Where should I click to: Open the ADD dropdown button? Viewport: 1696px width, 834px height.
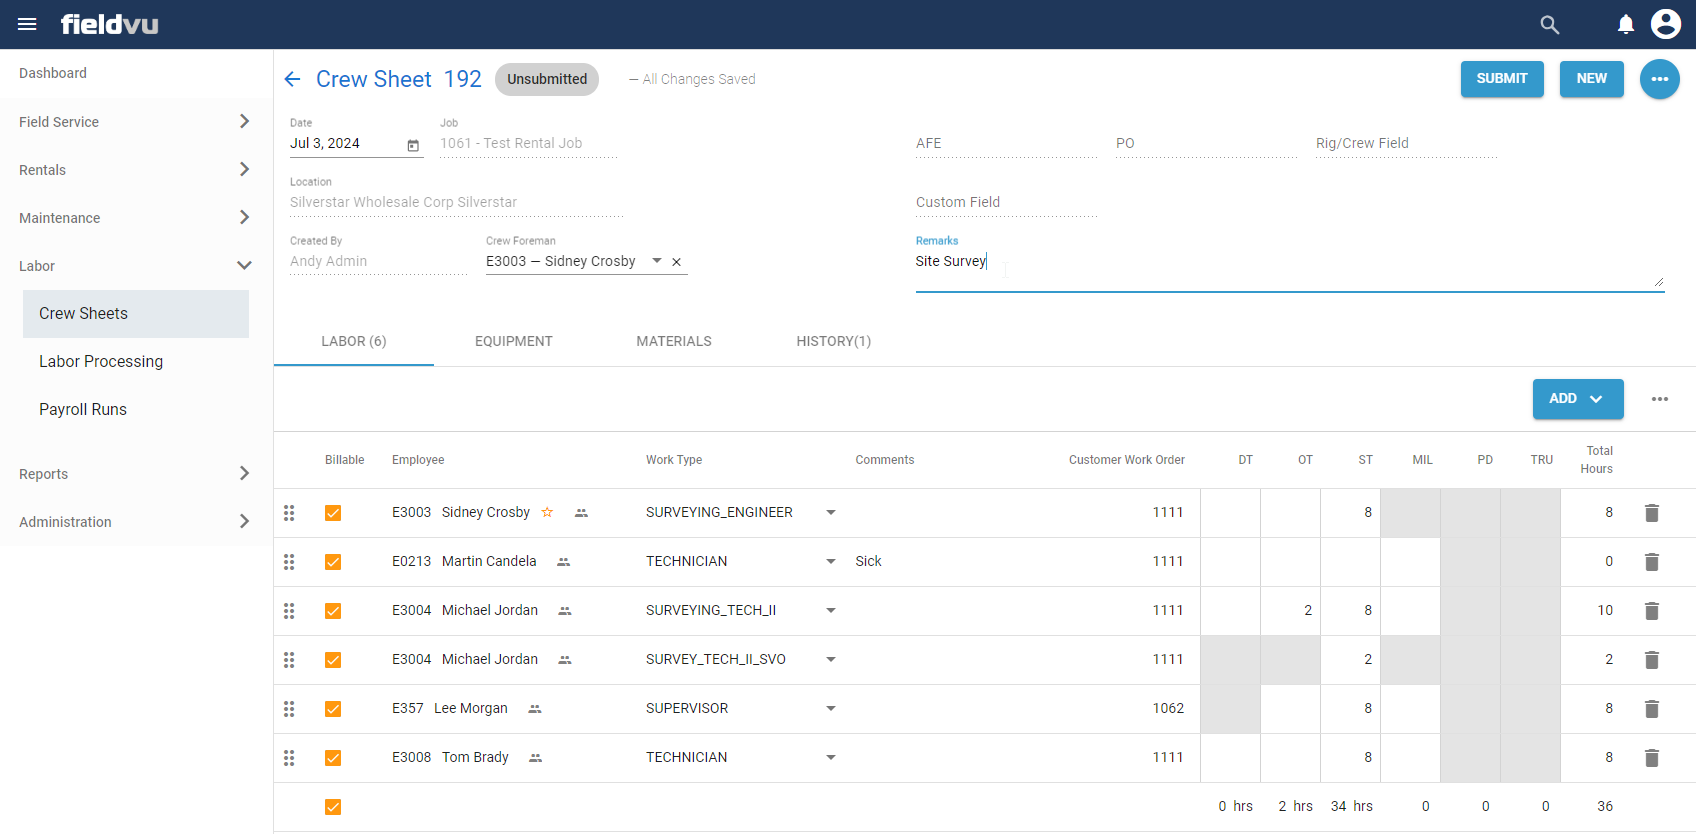(x=1577, y=399)
